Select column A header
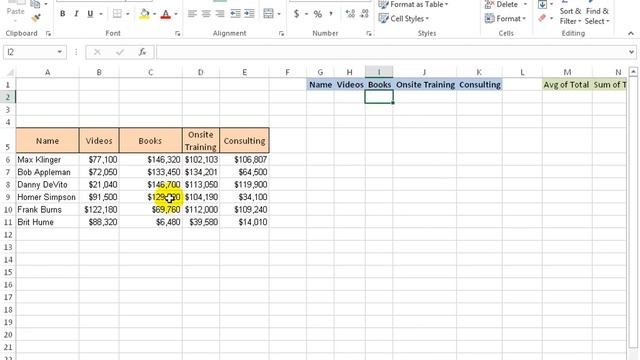The height and width of the screenshot is (360, 640). coord(47,73)
